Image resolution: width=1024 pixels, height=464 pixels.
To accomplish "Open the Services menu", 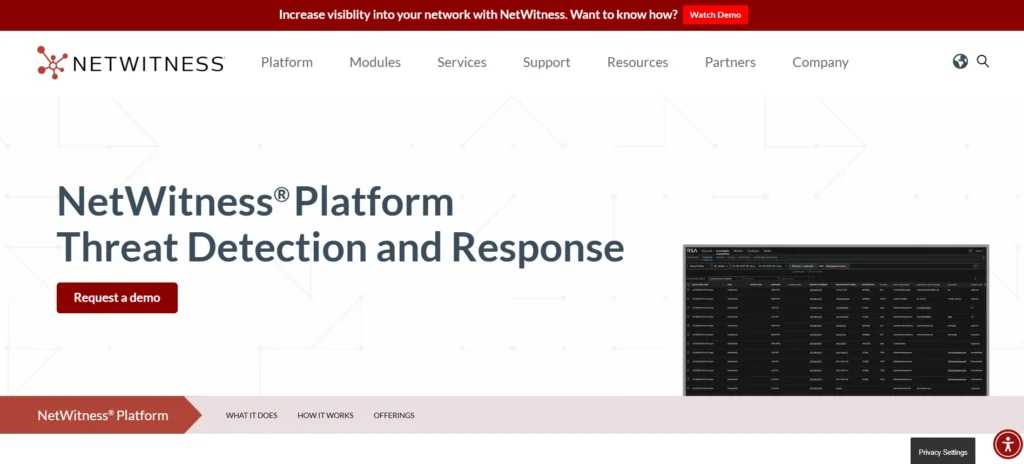I will pyautogui.click(x=462, y=62).
